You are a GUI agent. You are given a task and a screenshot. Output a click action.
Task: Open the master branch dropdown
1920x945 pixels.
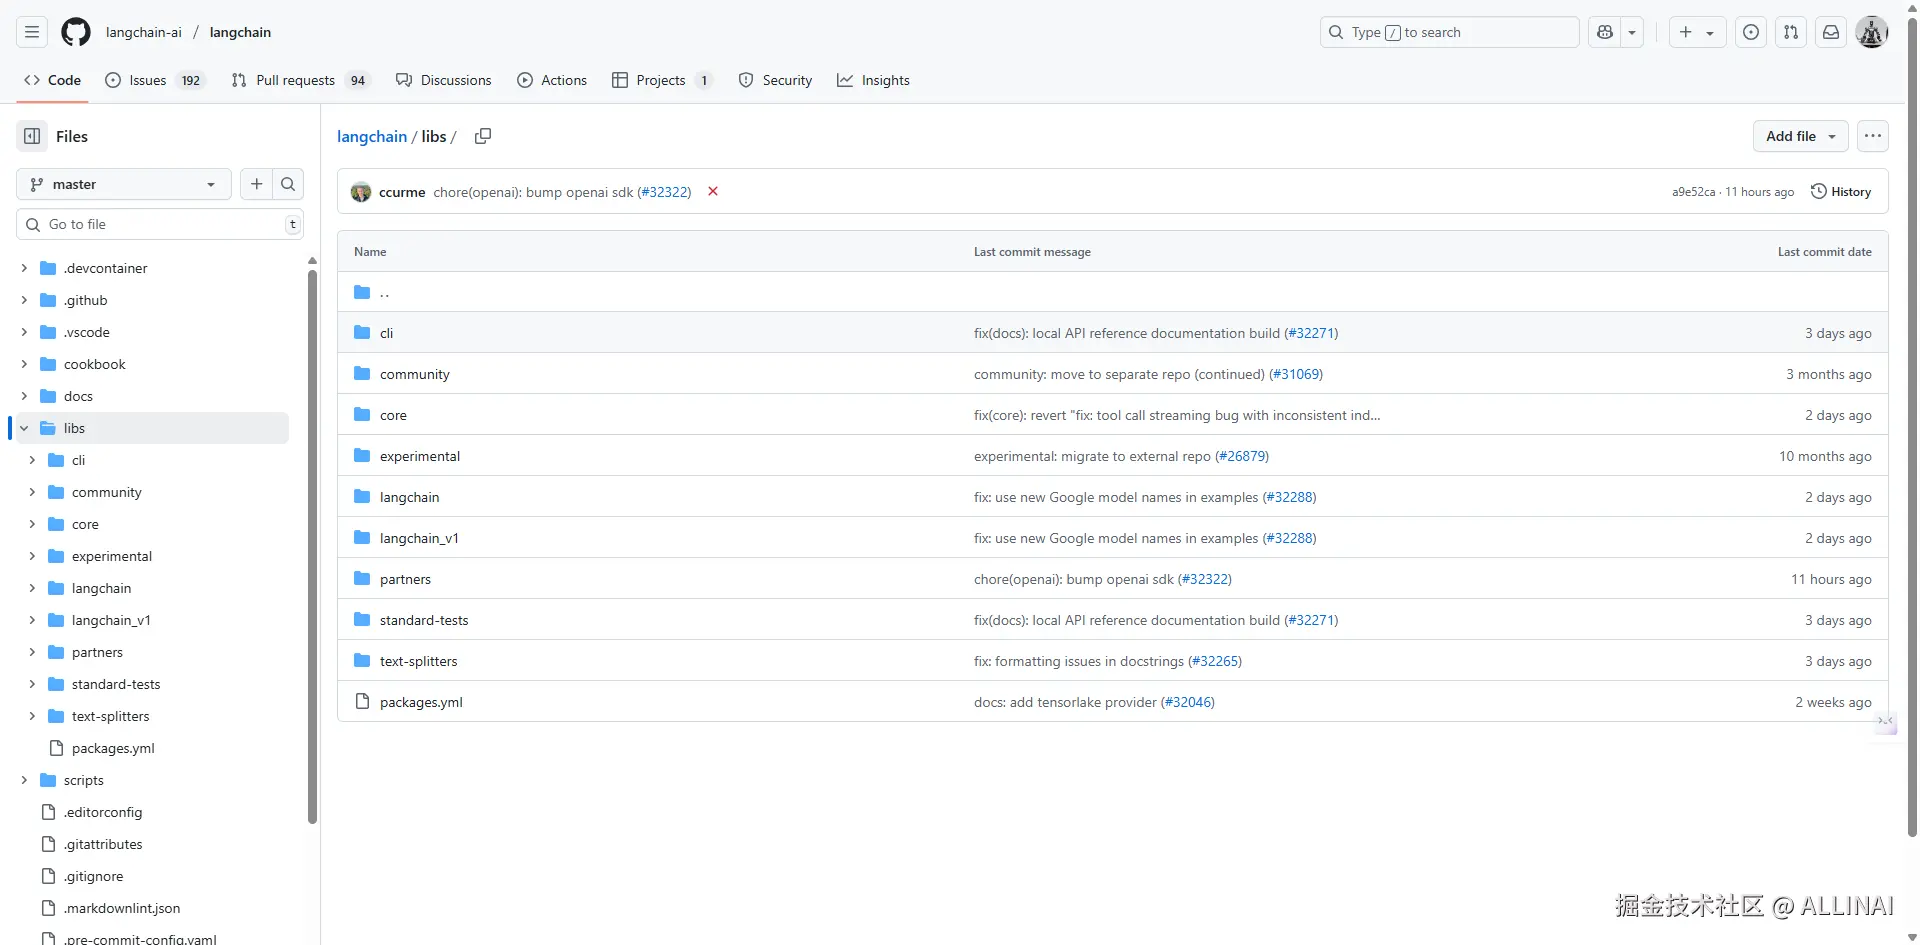124,184
